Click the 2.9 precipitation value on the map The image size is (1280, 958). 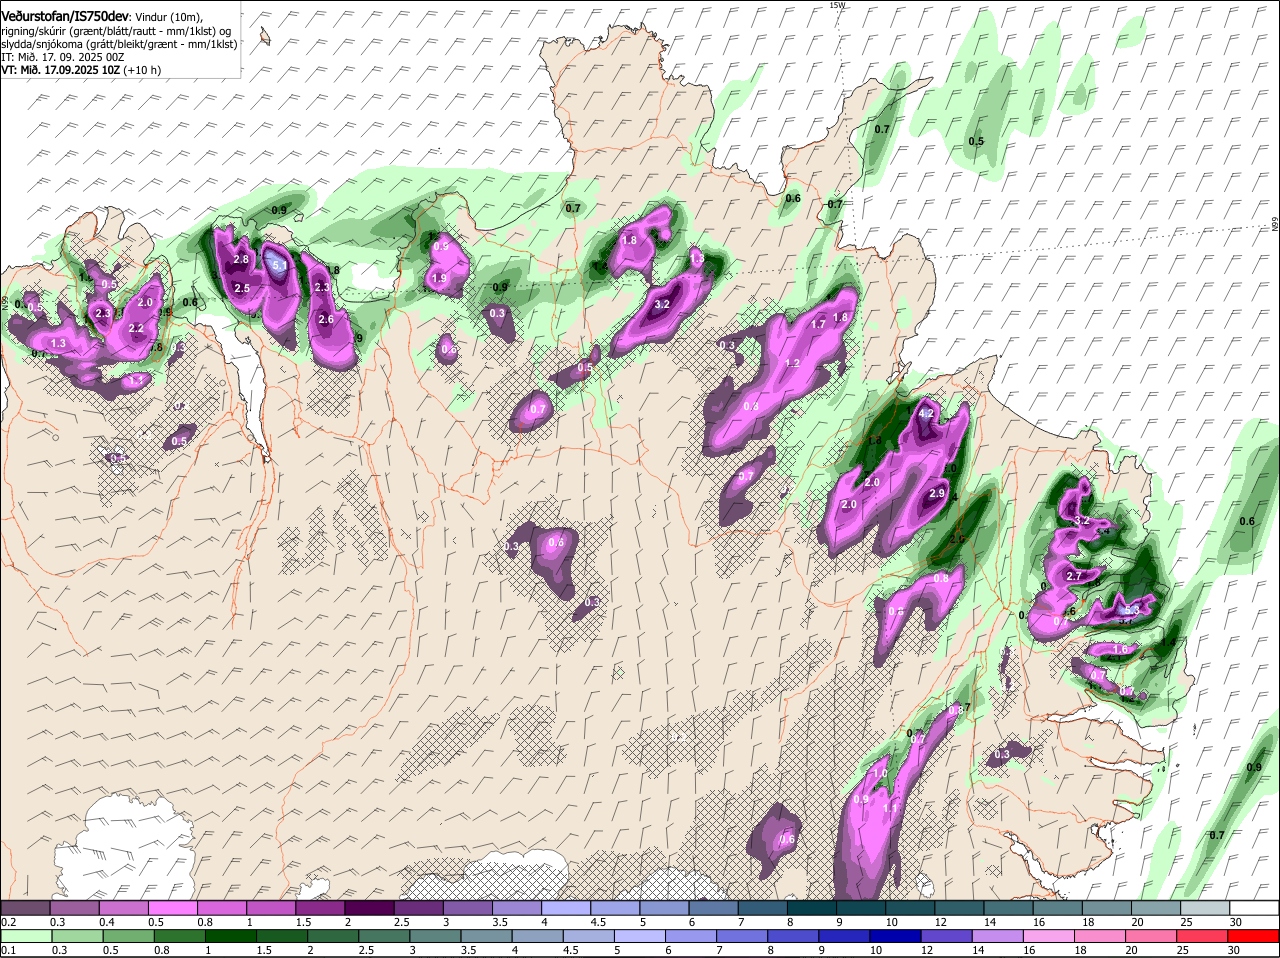pyautogui.click(x=937, y=494)
